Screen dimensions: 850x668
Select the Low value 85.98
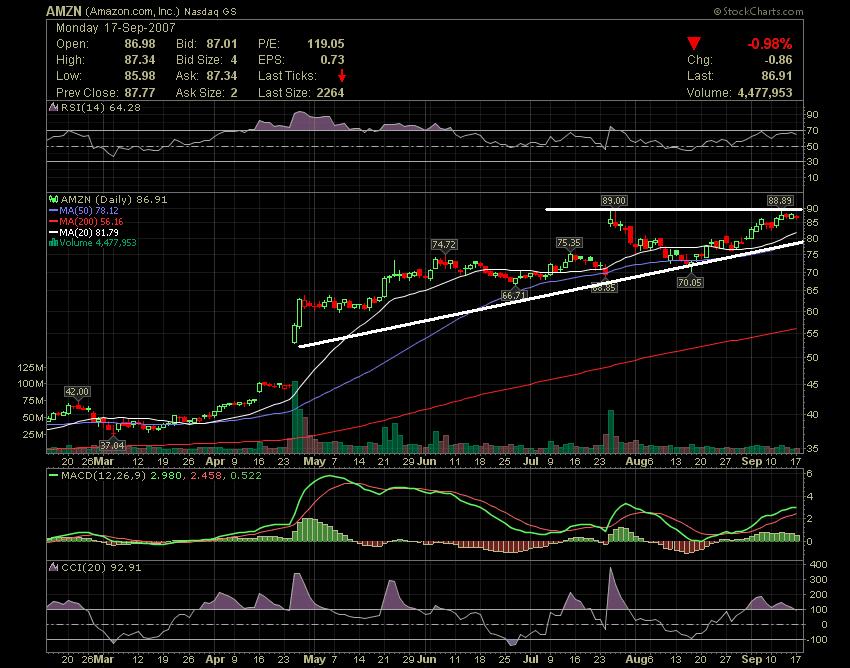point(140,75)
